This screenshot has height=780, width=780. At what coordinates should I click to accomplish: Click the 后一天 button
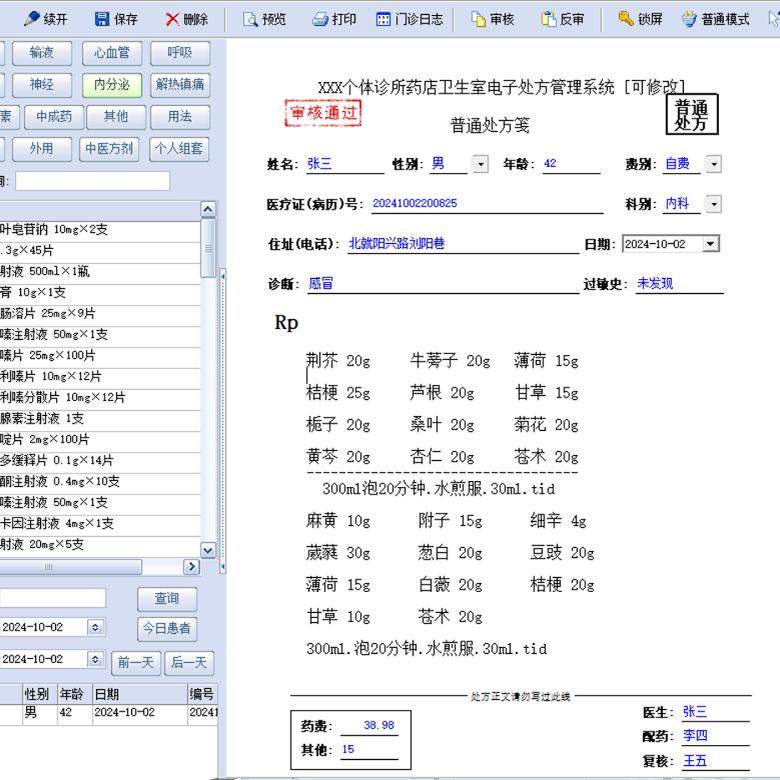pyautogui.click(x=189, y=663)
